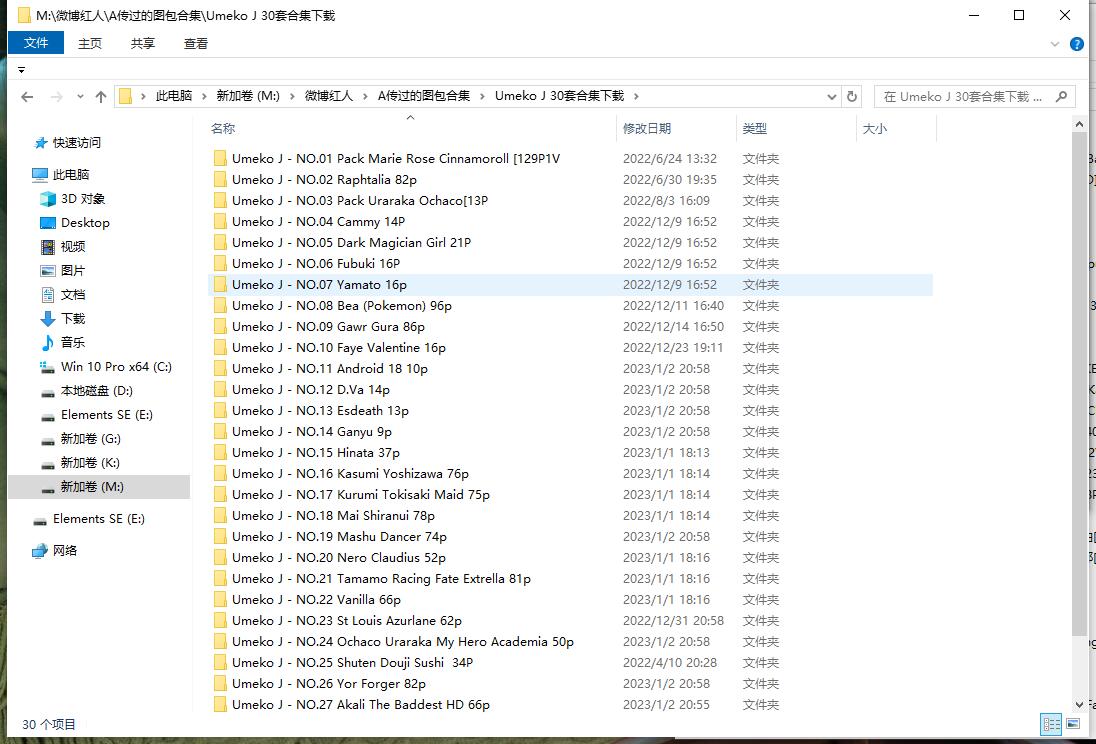Switch to details view in status bar
1096x744 pixels.
[1051, 724]
